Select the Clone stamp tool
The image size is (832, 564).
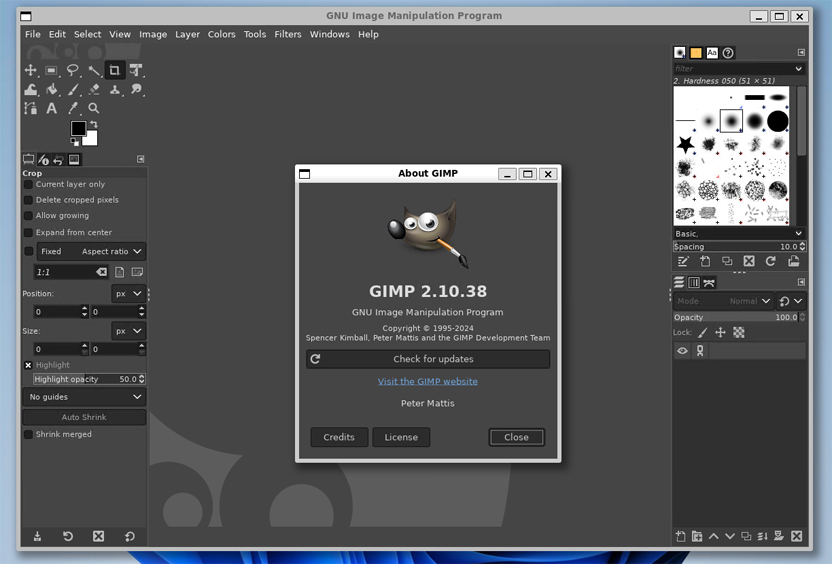pos(115,89)
